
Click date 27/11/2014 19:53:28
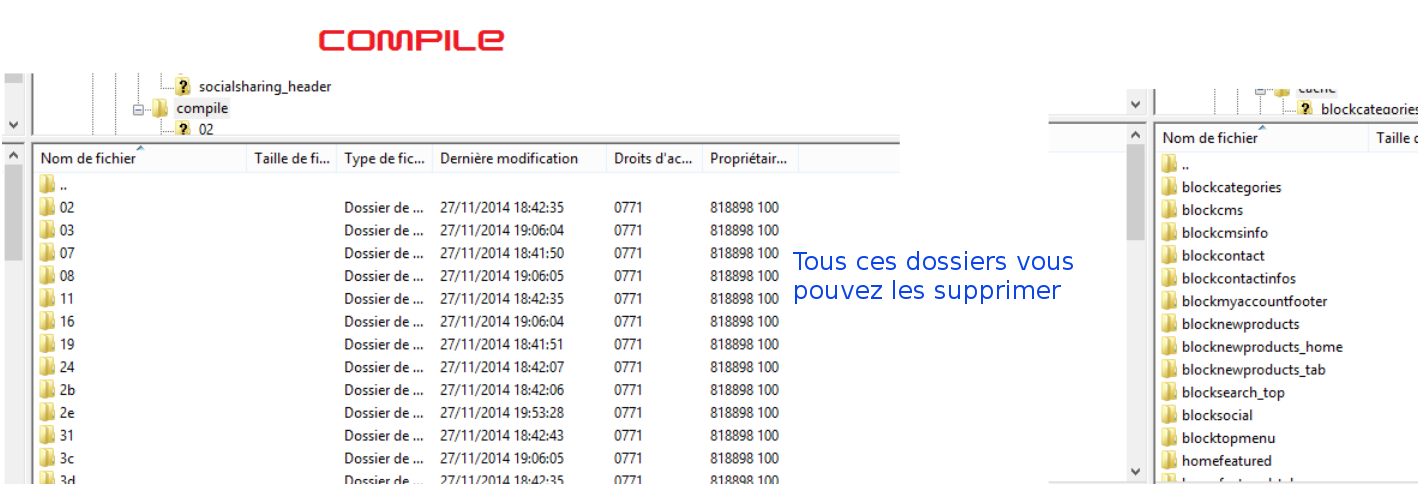point(502,412)
